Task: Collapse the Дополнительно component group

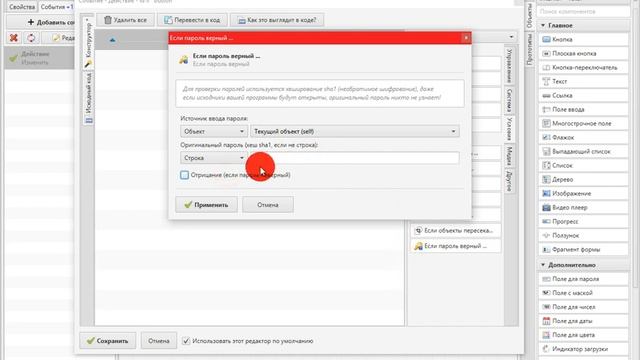Action: pyautogui.click(x=543, y=265)
